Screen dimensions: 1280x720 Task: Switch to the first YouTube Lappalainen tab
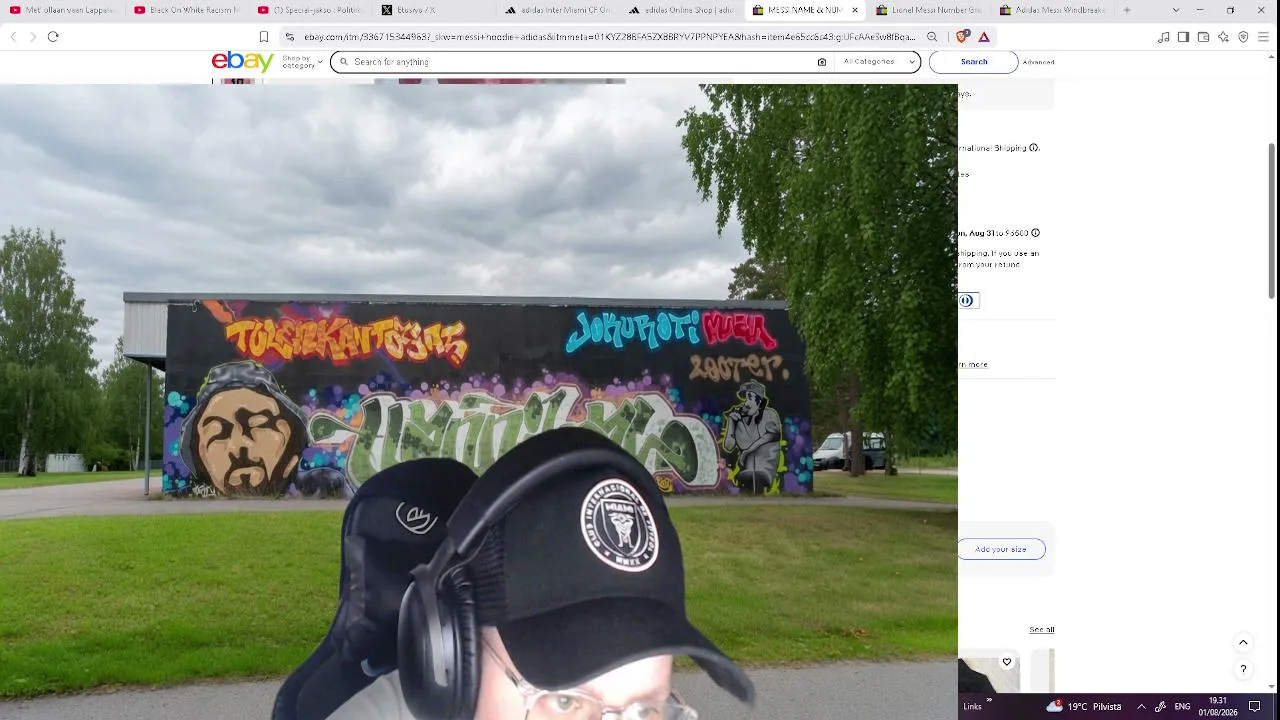(x=64, y=10)
